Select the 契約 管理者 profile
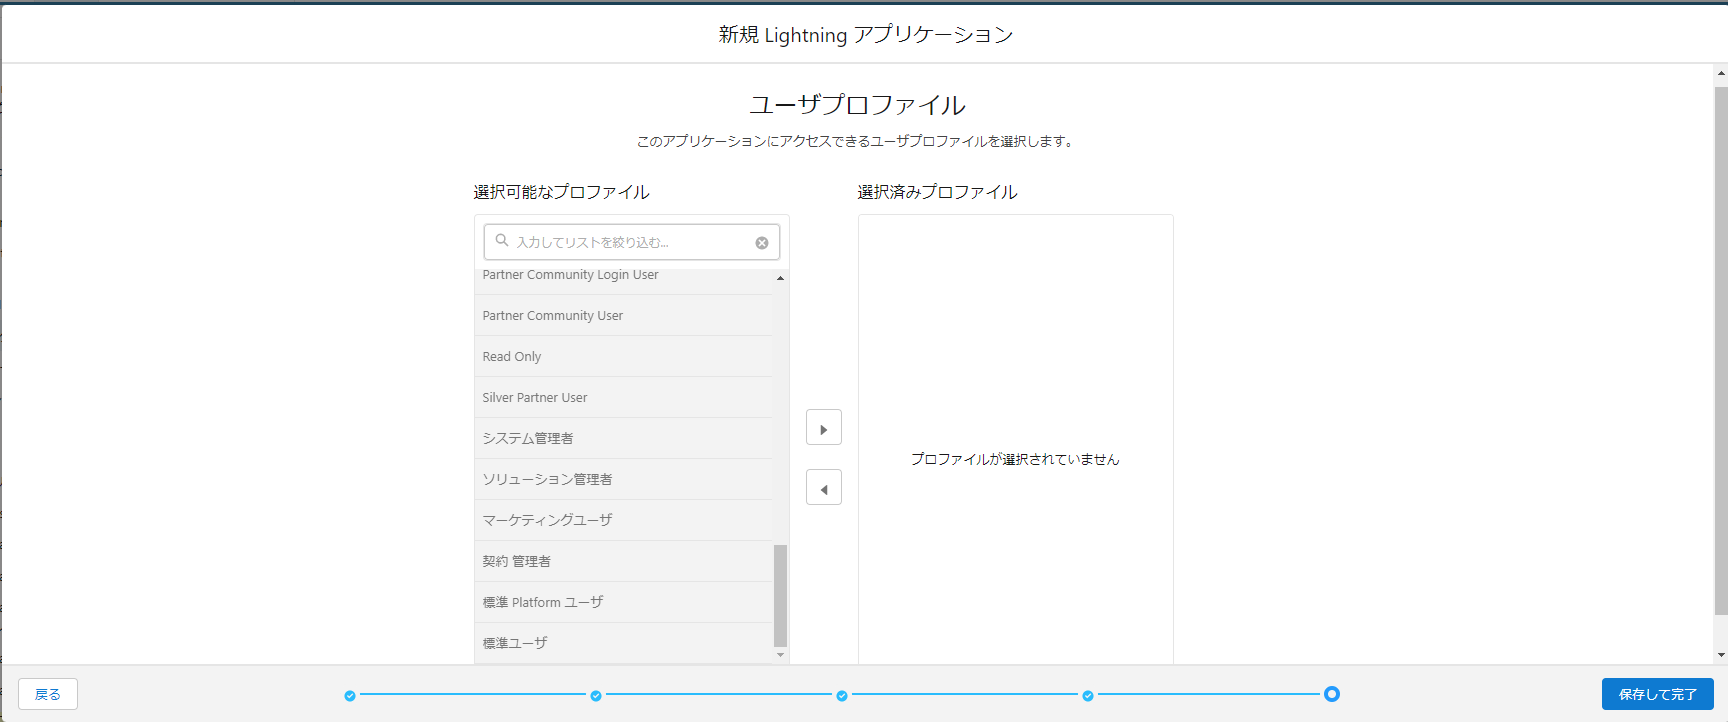This screenshot has width=1728, height=722. coord(623,561)
